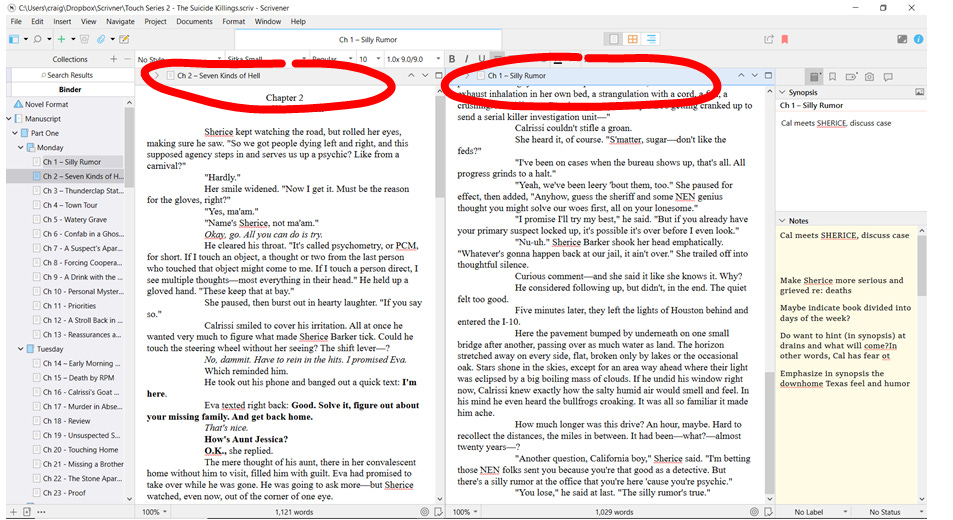953x520 pixels.
Task: Add a new collection with plus
Action: point(113,59)
